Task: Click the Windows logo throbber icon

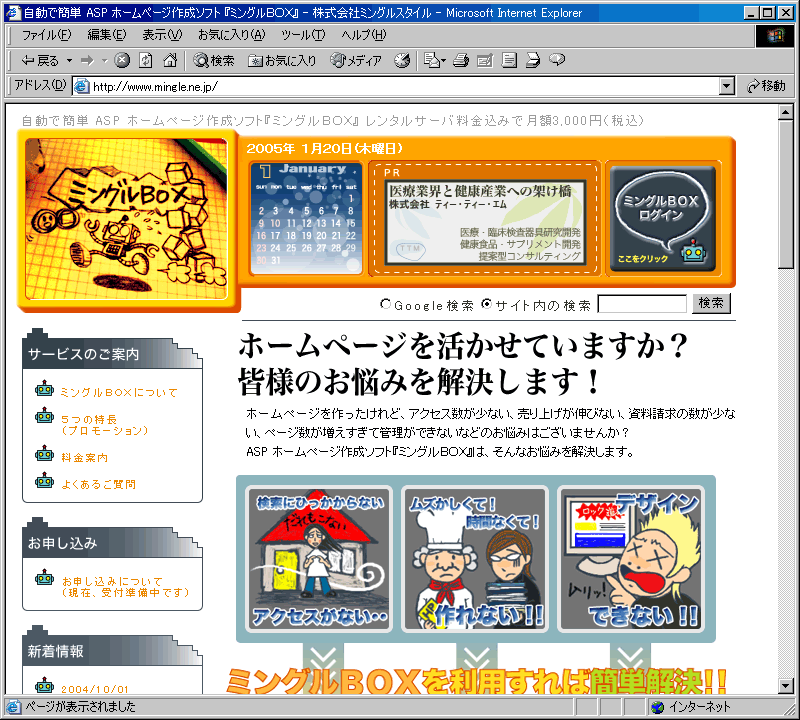Action: click(774, 36)
